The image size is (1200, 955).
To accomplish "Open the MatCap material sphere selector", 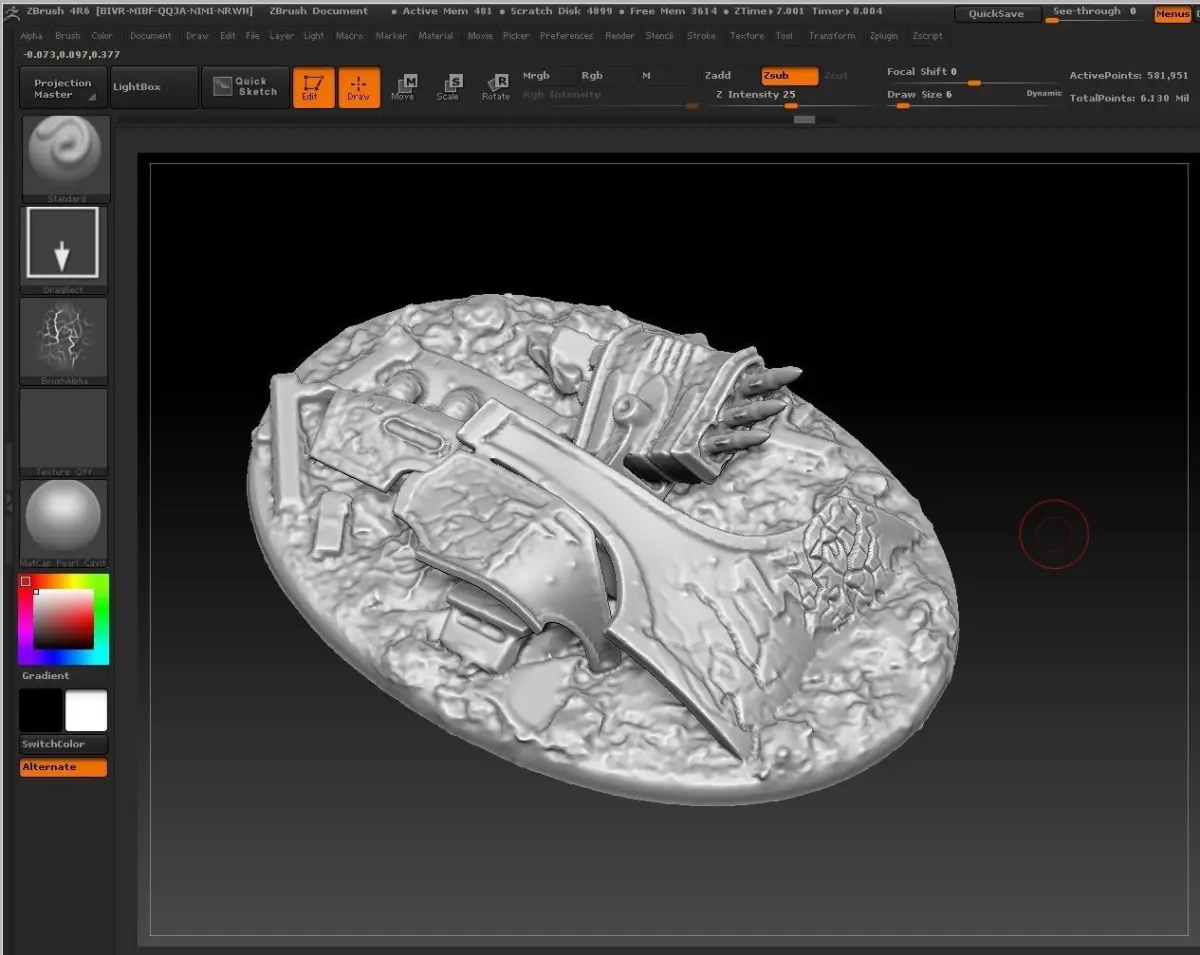I will click(64, 524).
